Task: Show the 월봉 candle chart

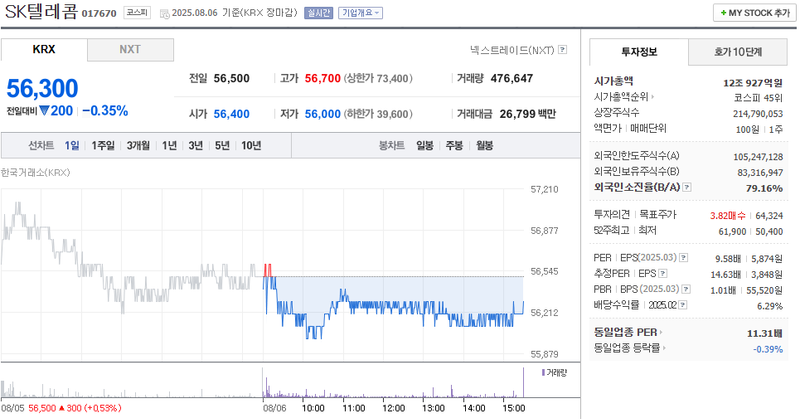Action: (x=484, y=145)
